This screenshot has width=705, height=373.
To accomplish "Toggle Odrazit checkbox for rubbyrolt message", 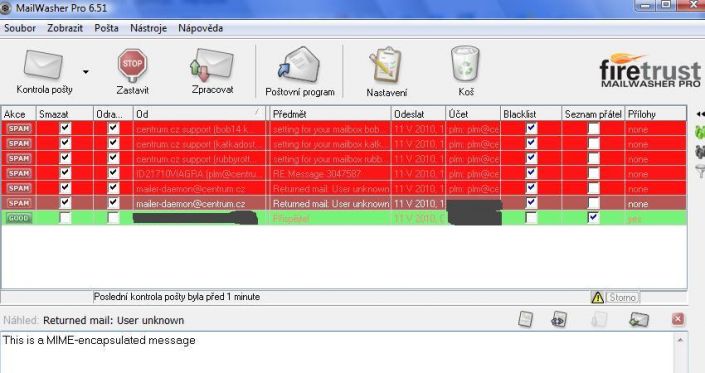I will pos(113,158).
